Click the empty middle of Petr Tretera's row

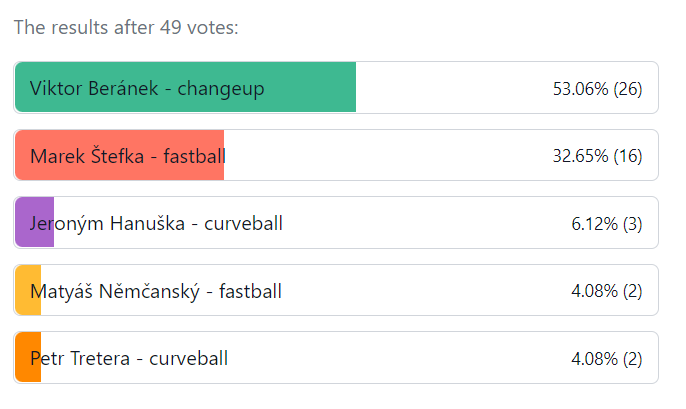click(x=400, y=358)
